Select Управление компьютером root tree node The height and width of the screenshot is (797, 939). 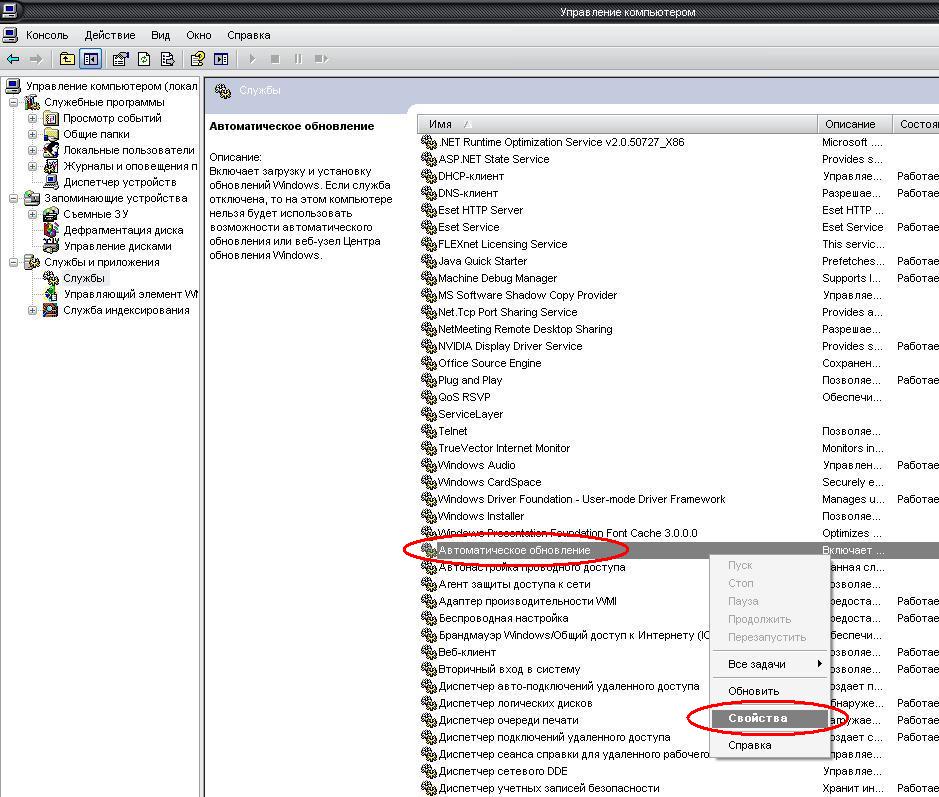pyautogui.click(x=111, y=86)
